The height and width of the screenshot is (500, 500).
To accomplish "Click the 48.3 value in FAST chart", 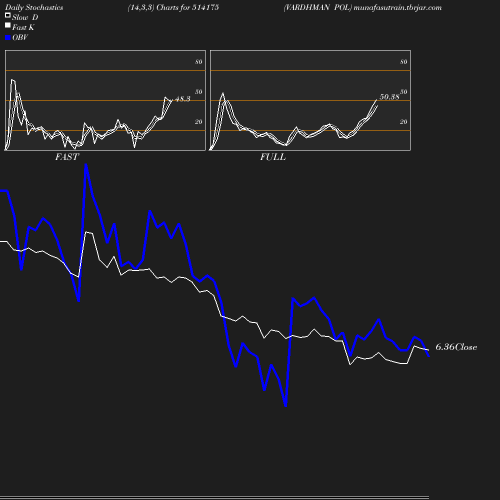I will pyautogui.click(x=183, y=99).
